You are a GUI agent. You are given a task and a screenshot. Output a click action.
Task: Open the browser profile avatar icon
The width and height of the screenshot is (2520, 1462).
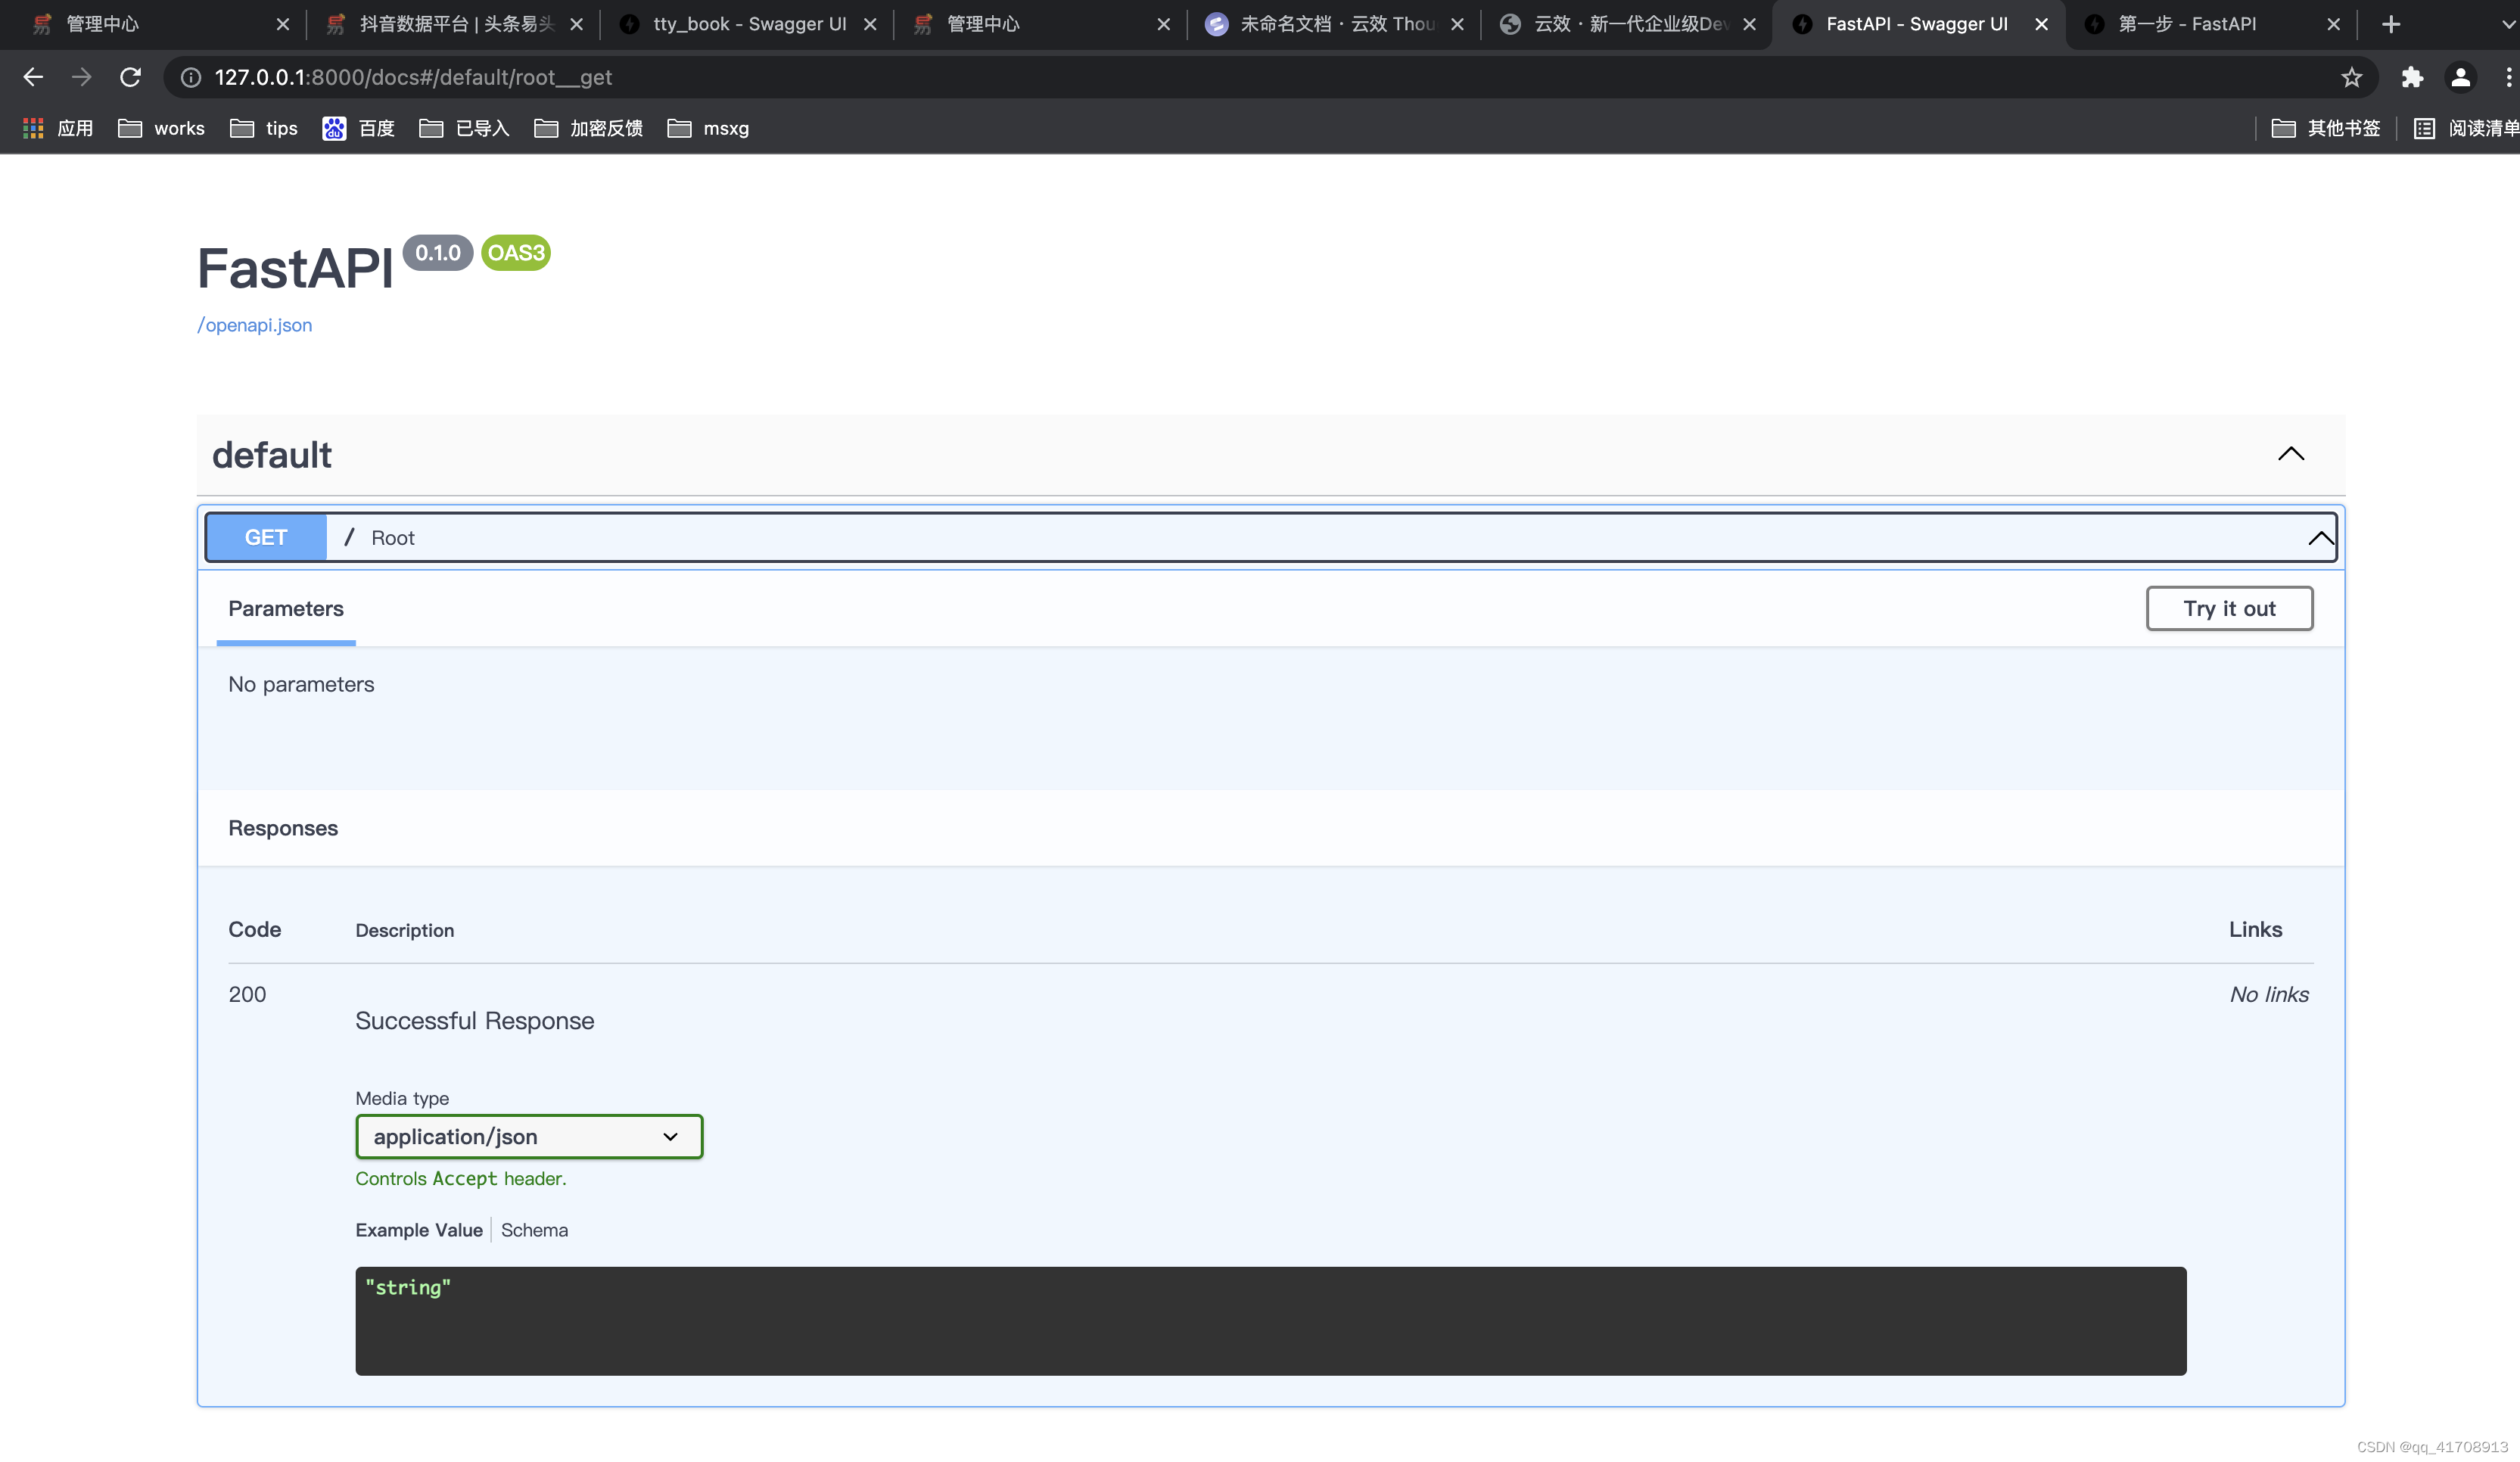(x=2460, y=77)
